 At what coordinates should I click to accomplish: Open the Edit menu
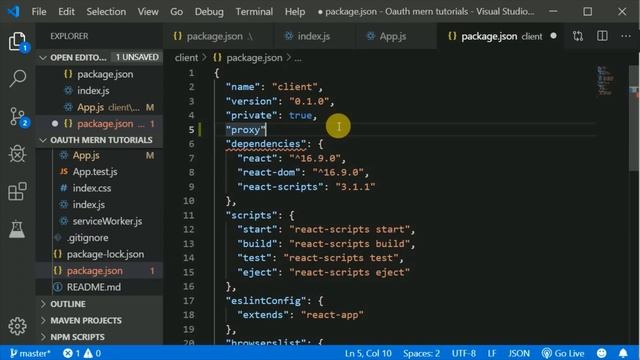[66, 11]
